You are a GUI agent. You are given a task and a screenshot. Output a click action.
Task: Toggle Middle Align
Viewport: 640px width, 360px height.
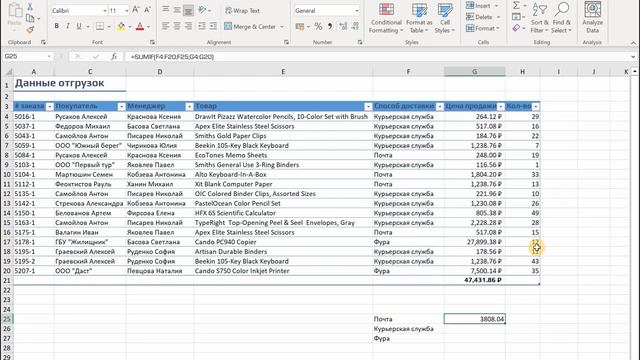177,10
